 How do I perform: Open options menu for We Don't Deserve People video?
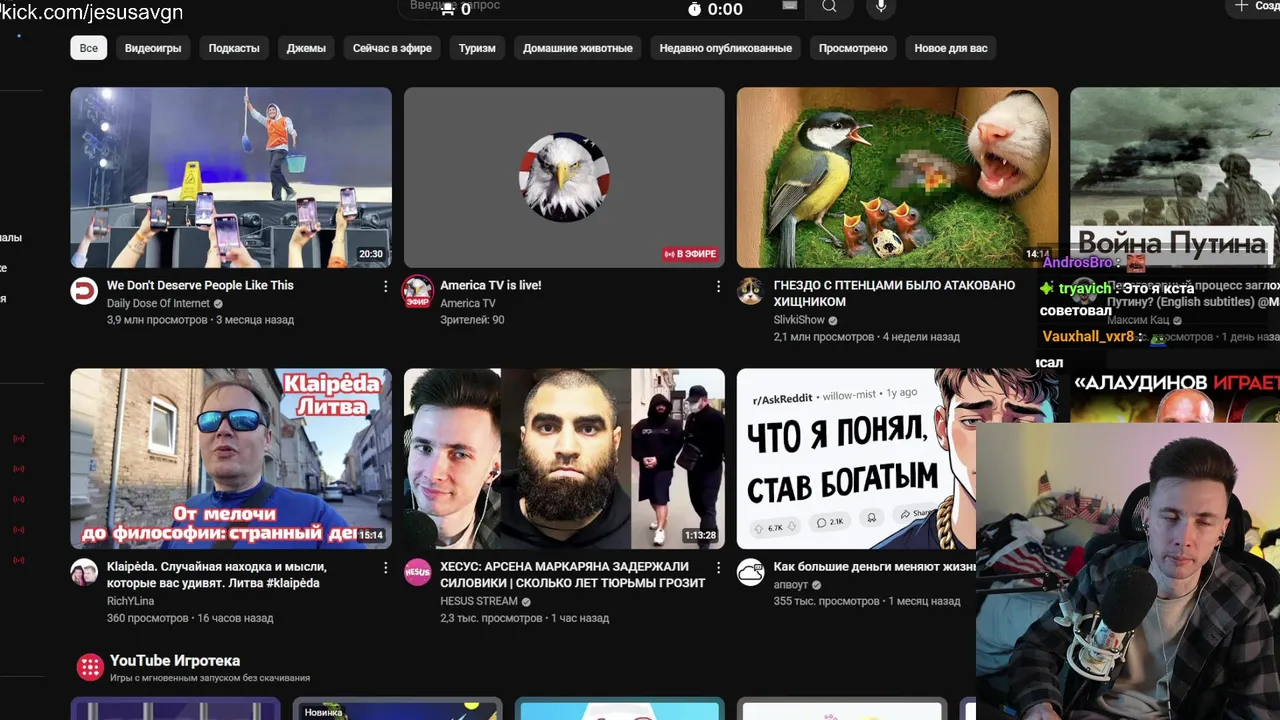(385, 286)
